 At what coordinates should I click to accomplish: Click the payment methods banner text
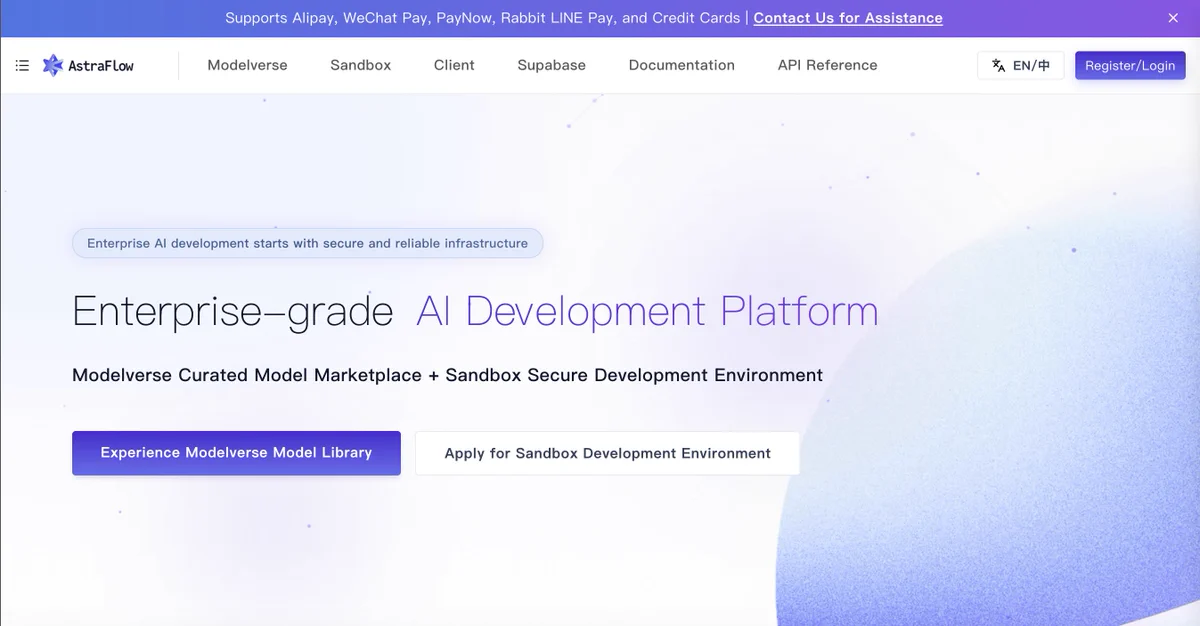(x=483, y=18)
